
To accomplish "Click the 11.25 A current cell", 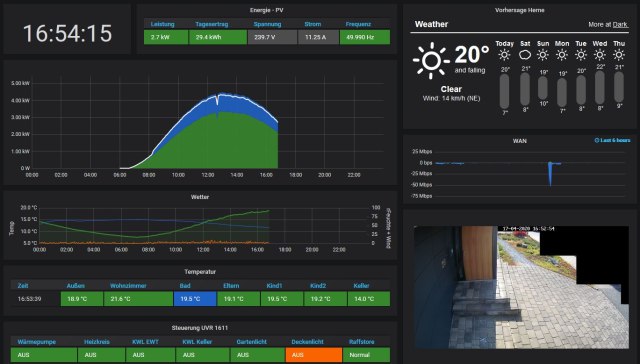I will point(318,37).
